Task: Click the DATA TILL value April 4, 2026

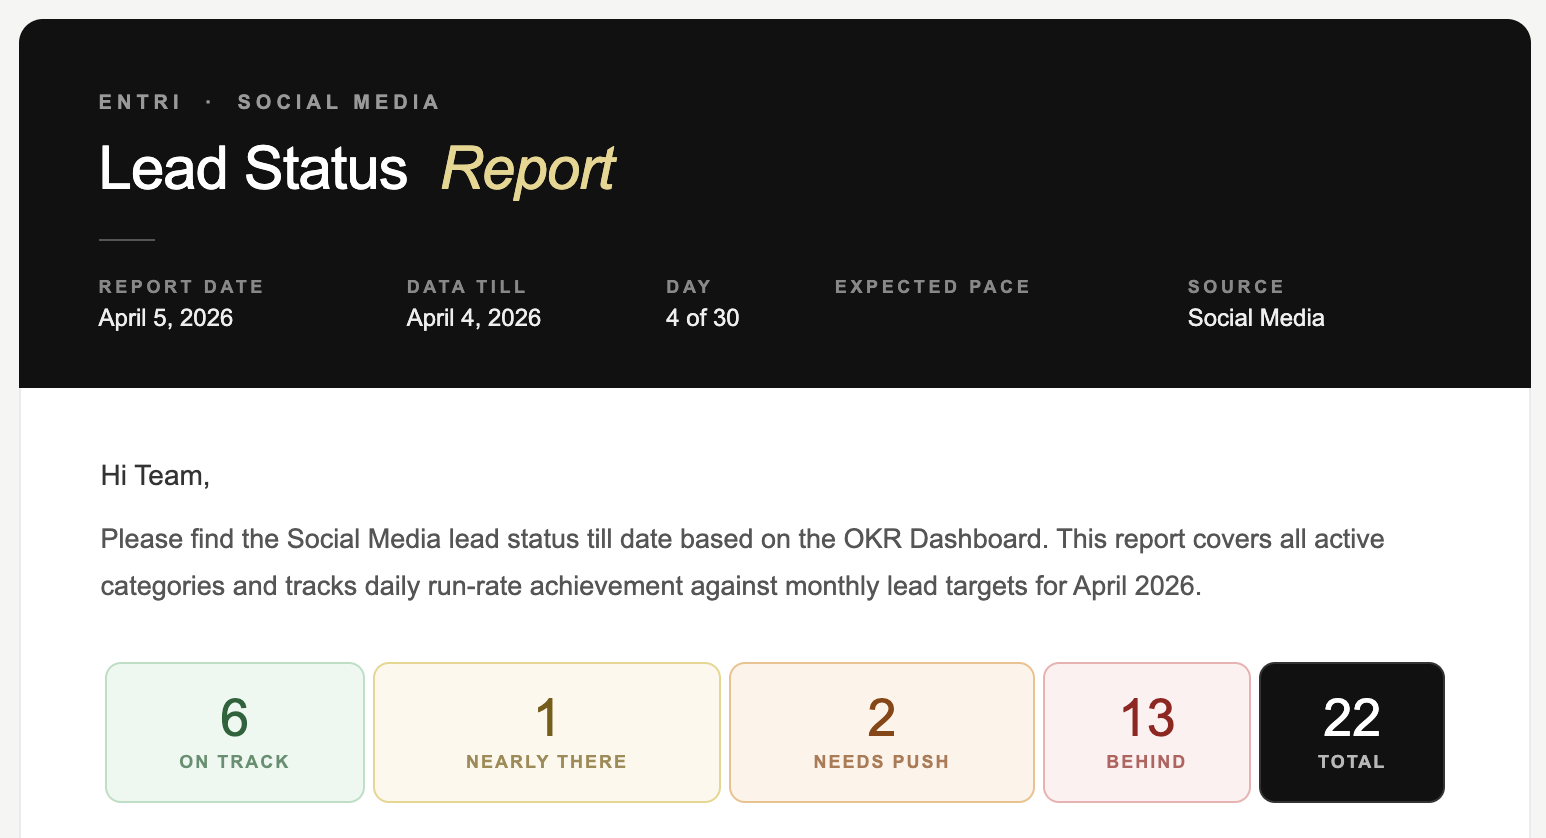Action: [474, 318]
